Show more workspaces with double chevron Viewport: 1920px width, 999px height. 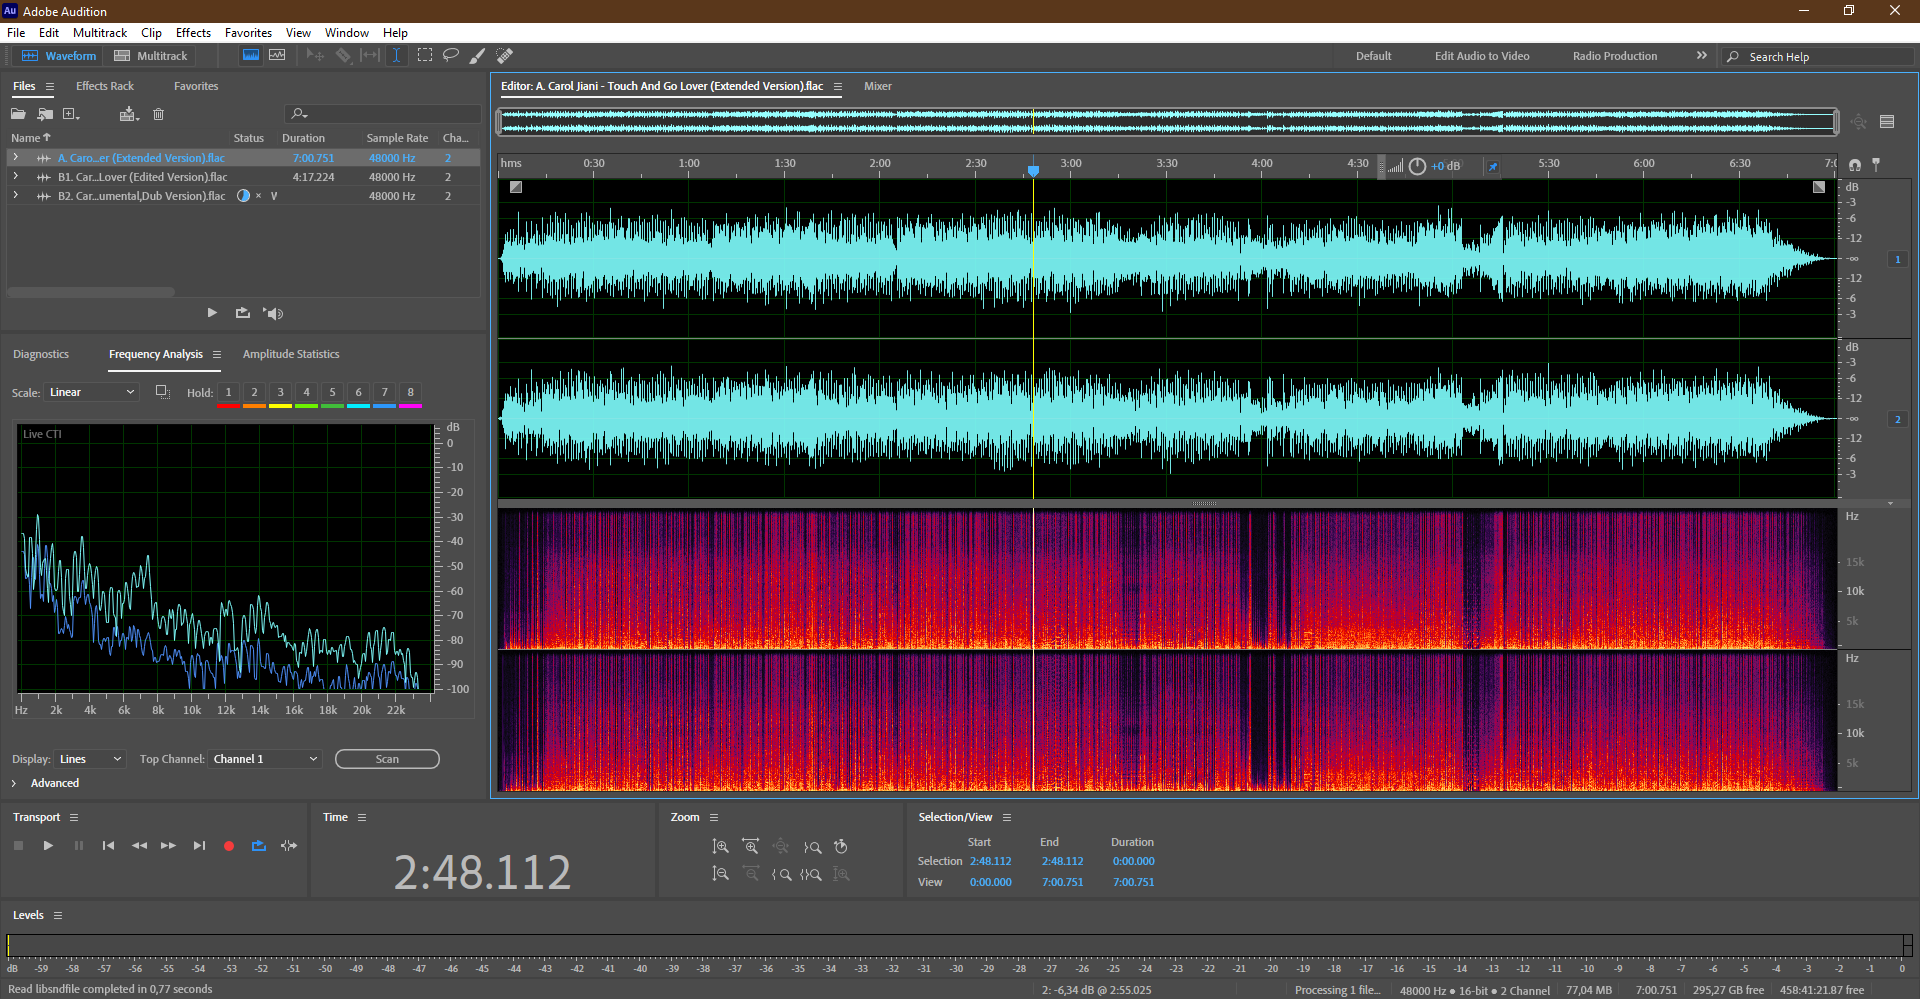click(1702, 56)
